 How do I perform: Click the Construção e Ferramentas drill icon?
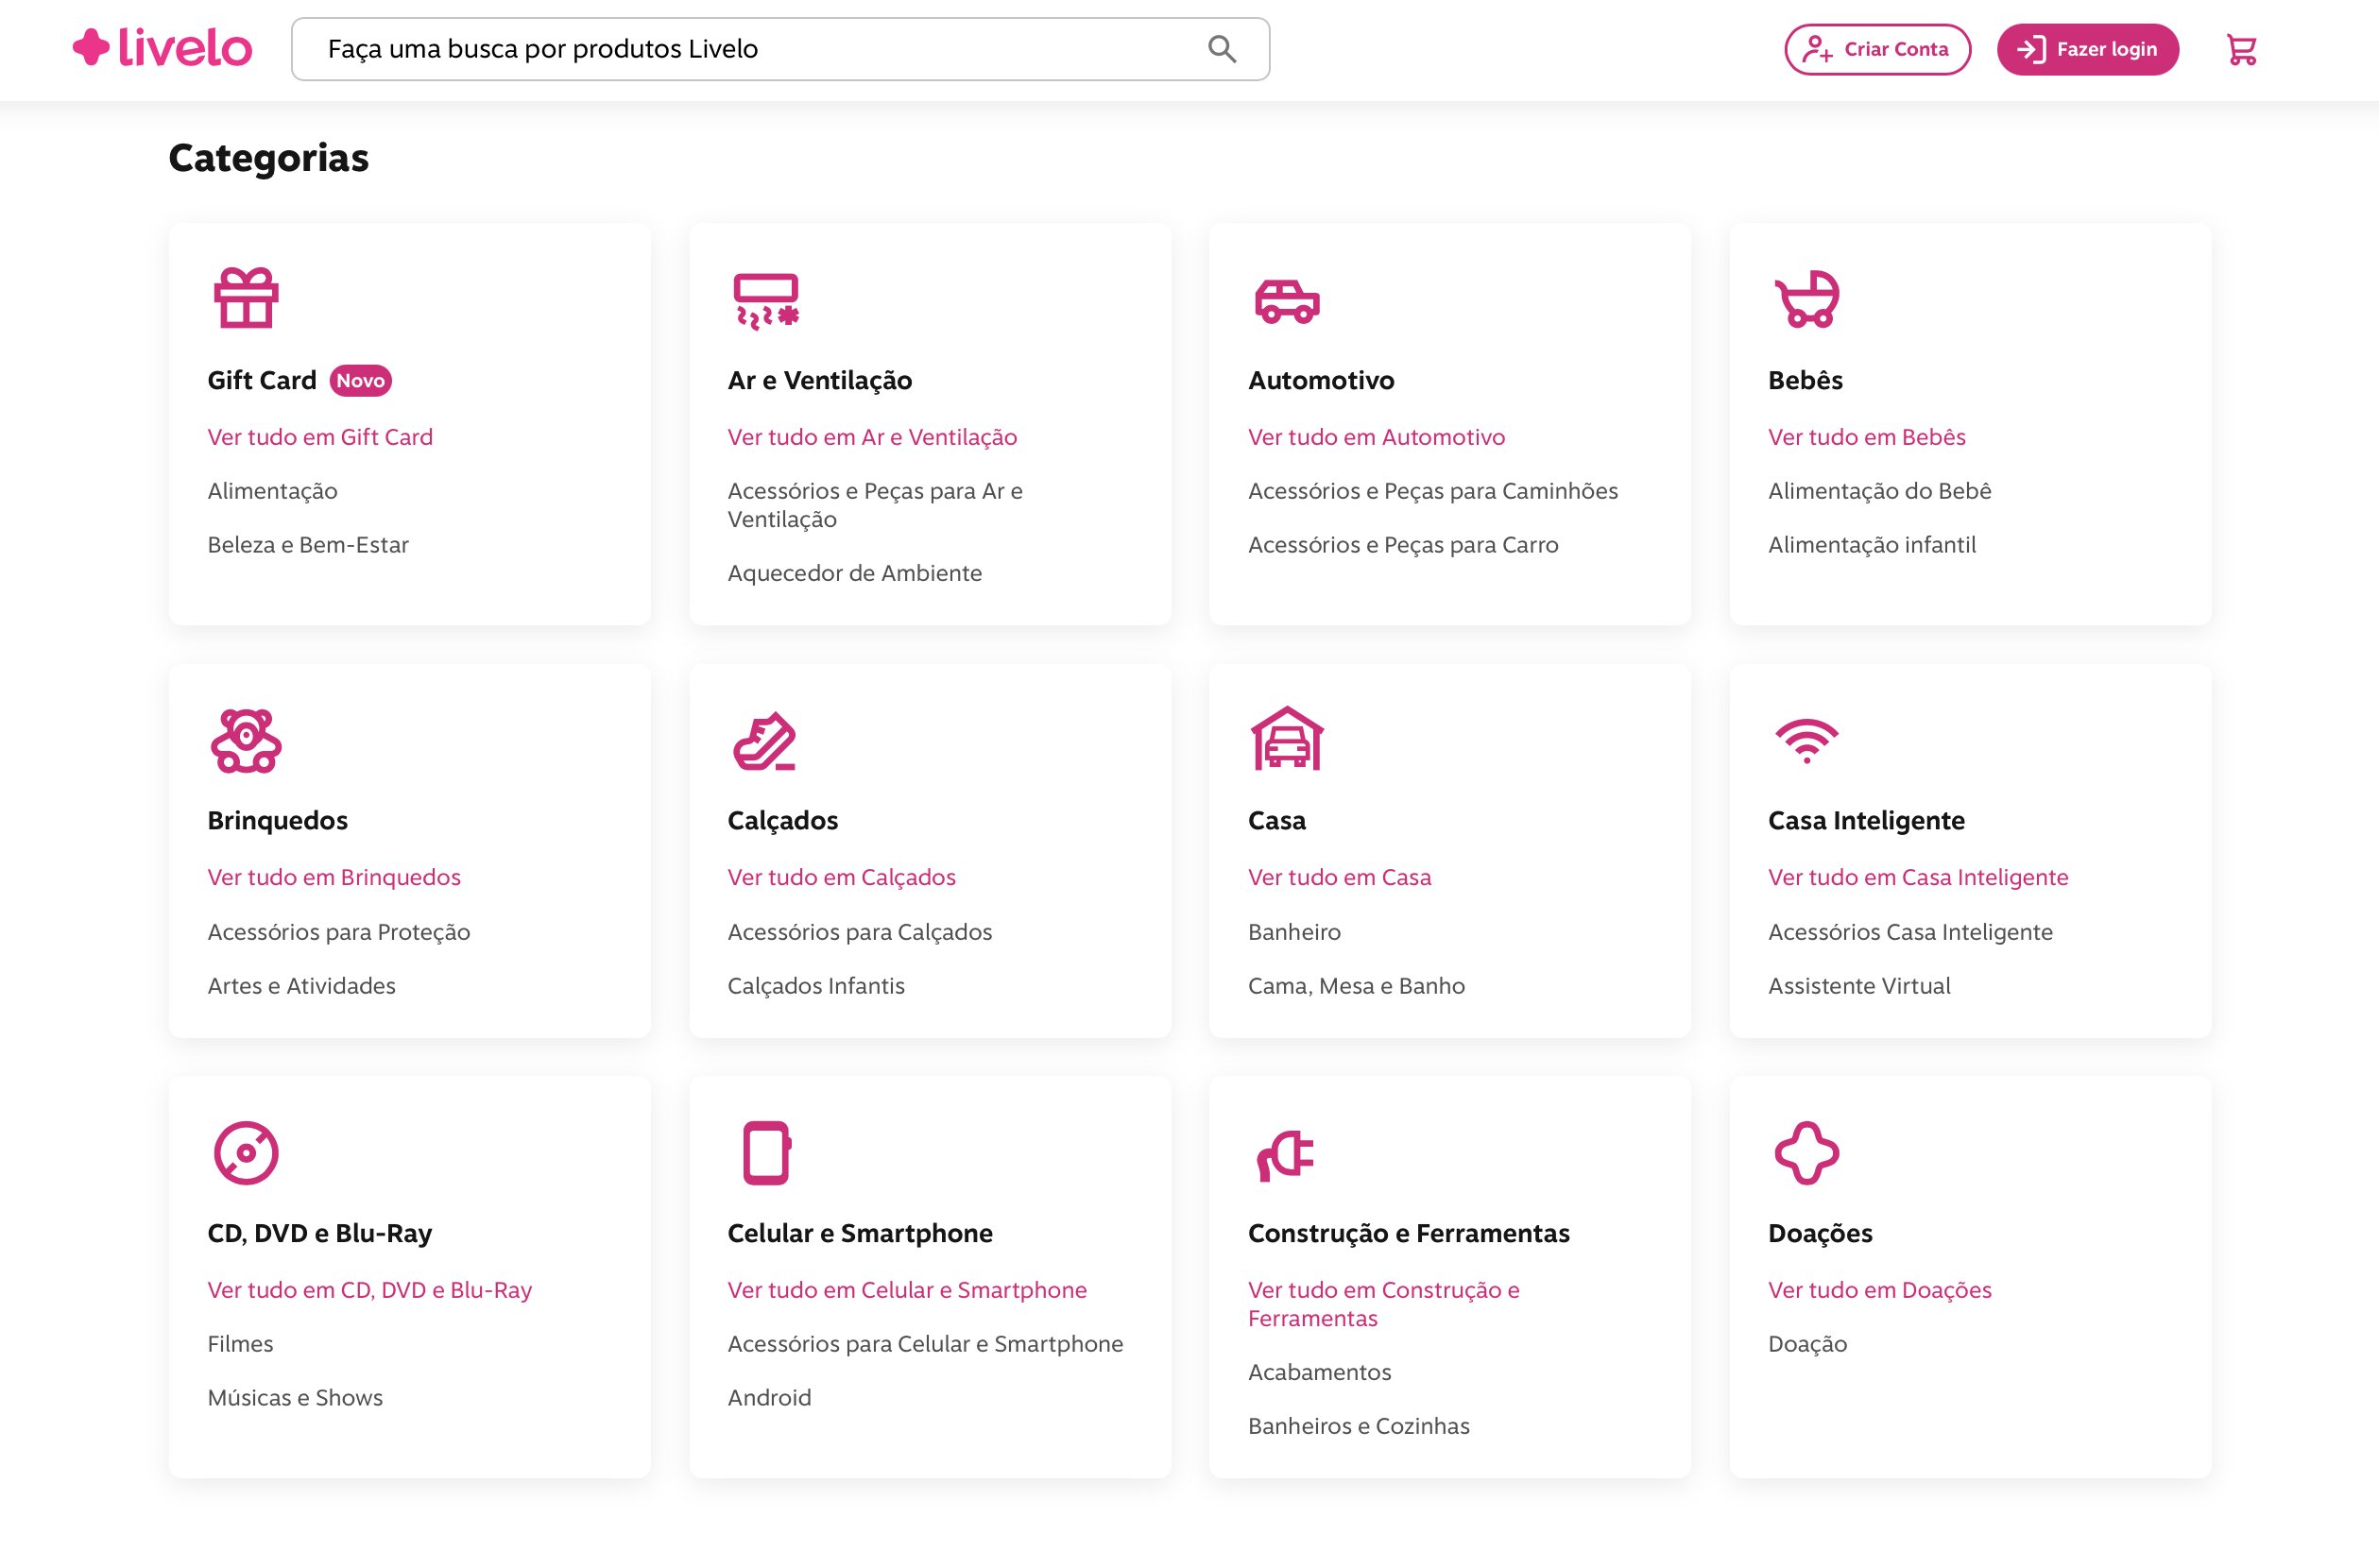click(x=1285, y=1155)
